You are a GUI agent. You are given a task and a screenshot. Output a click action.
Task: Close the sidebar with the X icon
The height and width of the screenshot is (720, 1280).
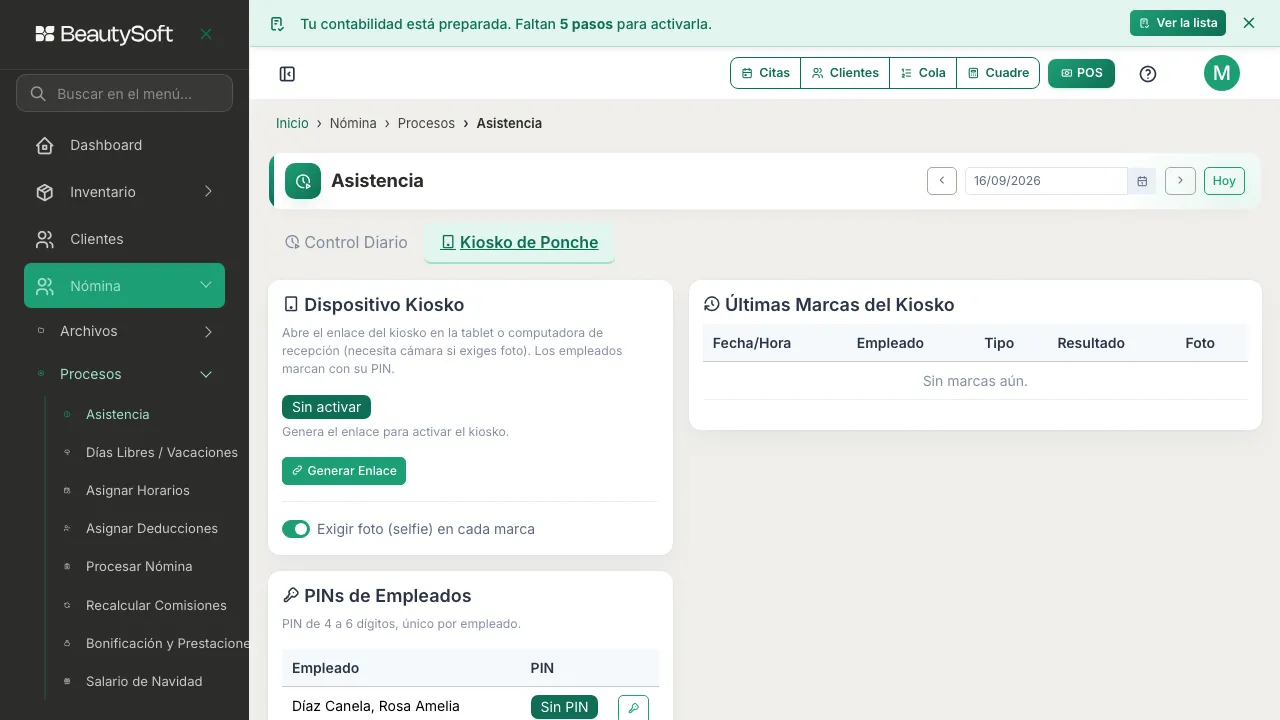coord(206,34)
